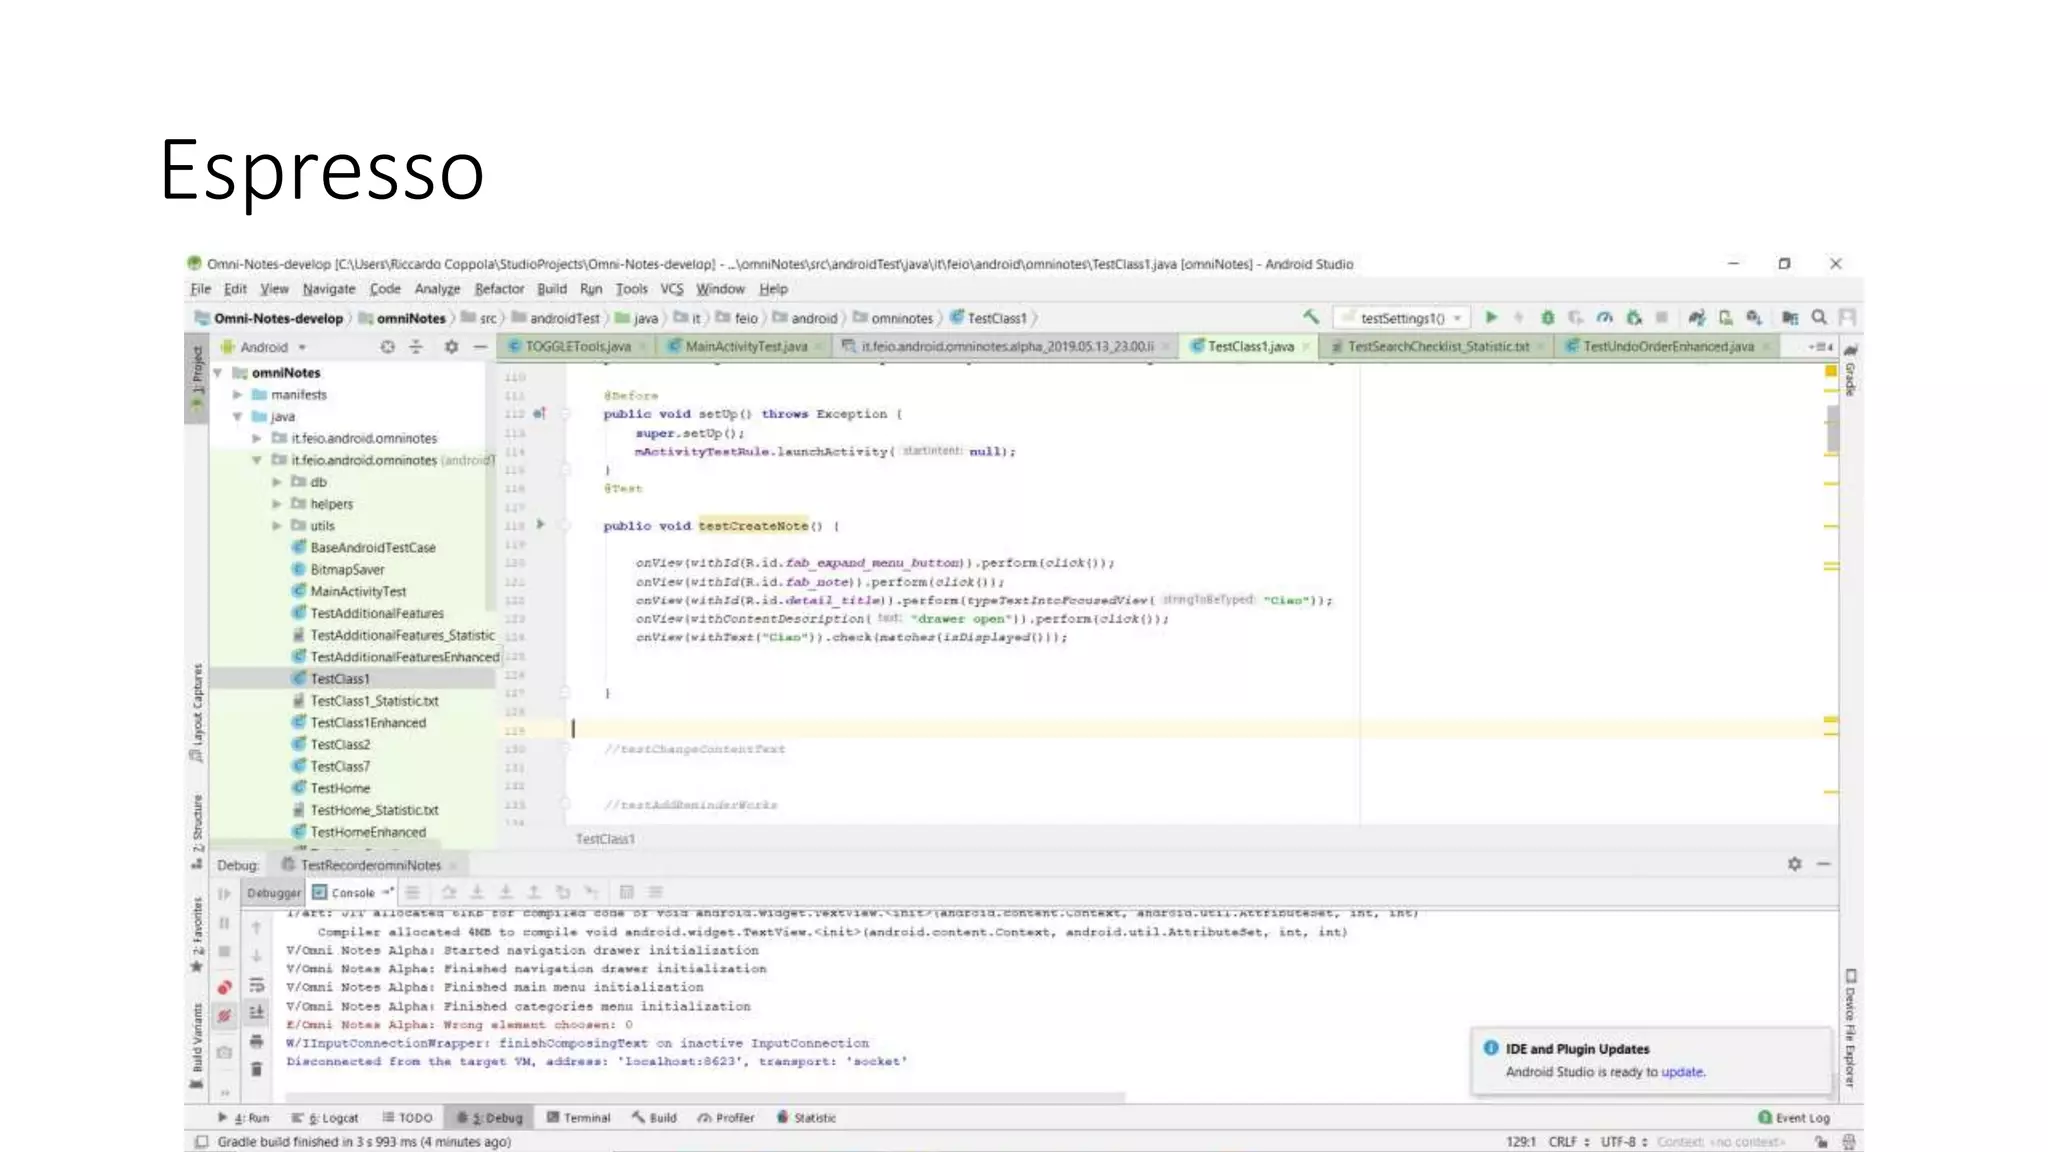This screenshot has height=1152, width=2048.
Task: Toggle scroll to end in console
Action: [256, 1012]
